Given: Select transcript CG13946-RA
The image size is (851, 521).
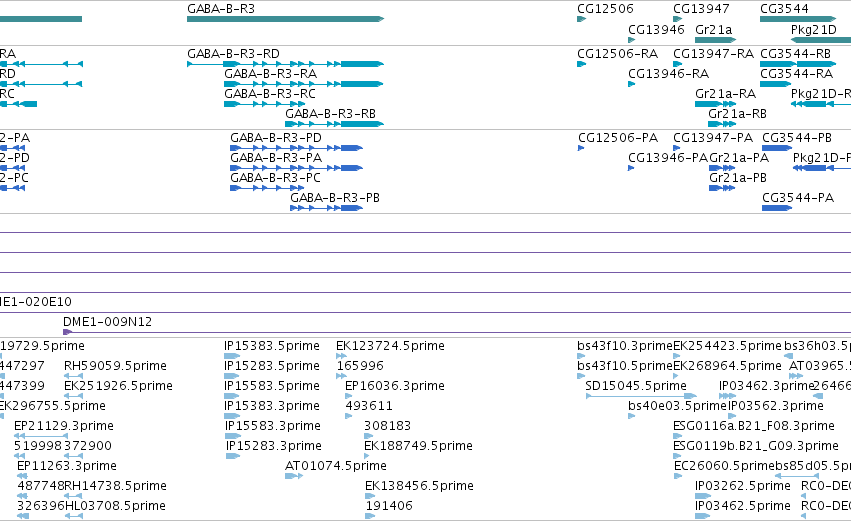Looking at the screenshot, I should click(x=669, y=74).
